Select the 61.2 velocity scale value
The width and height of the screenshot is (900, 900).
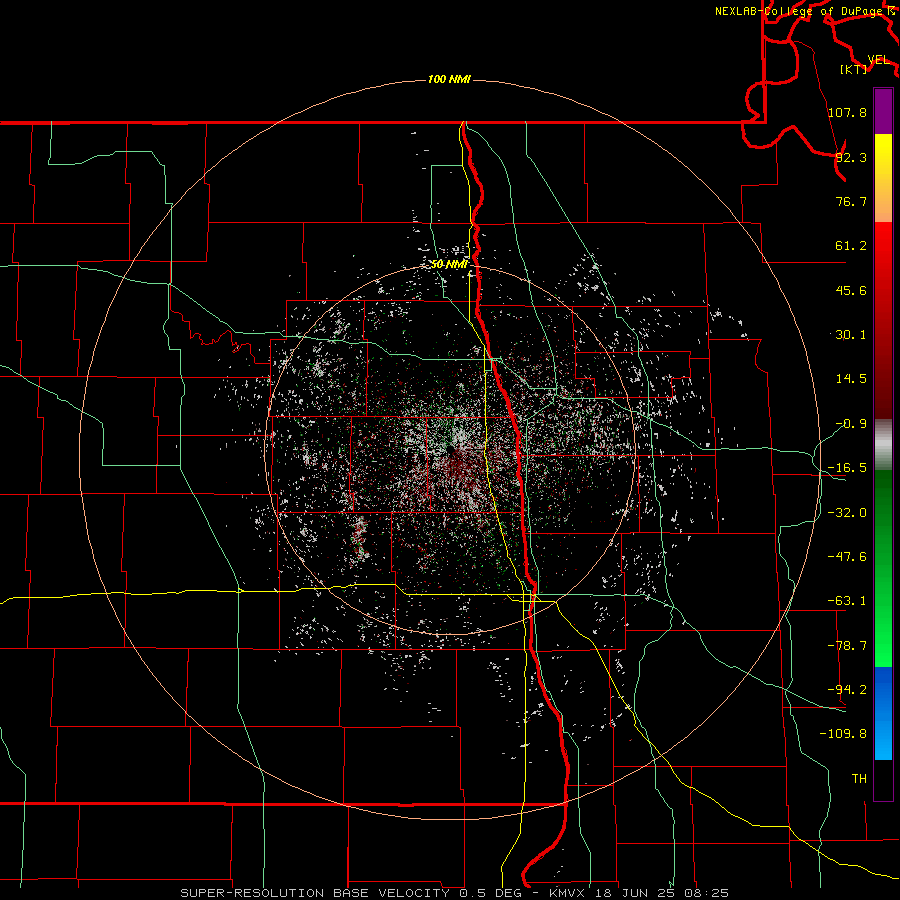pyautogui.click(x=851, y=246)
